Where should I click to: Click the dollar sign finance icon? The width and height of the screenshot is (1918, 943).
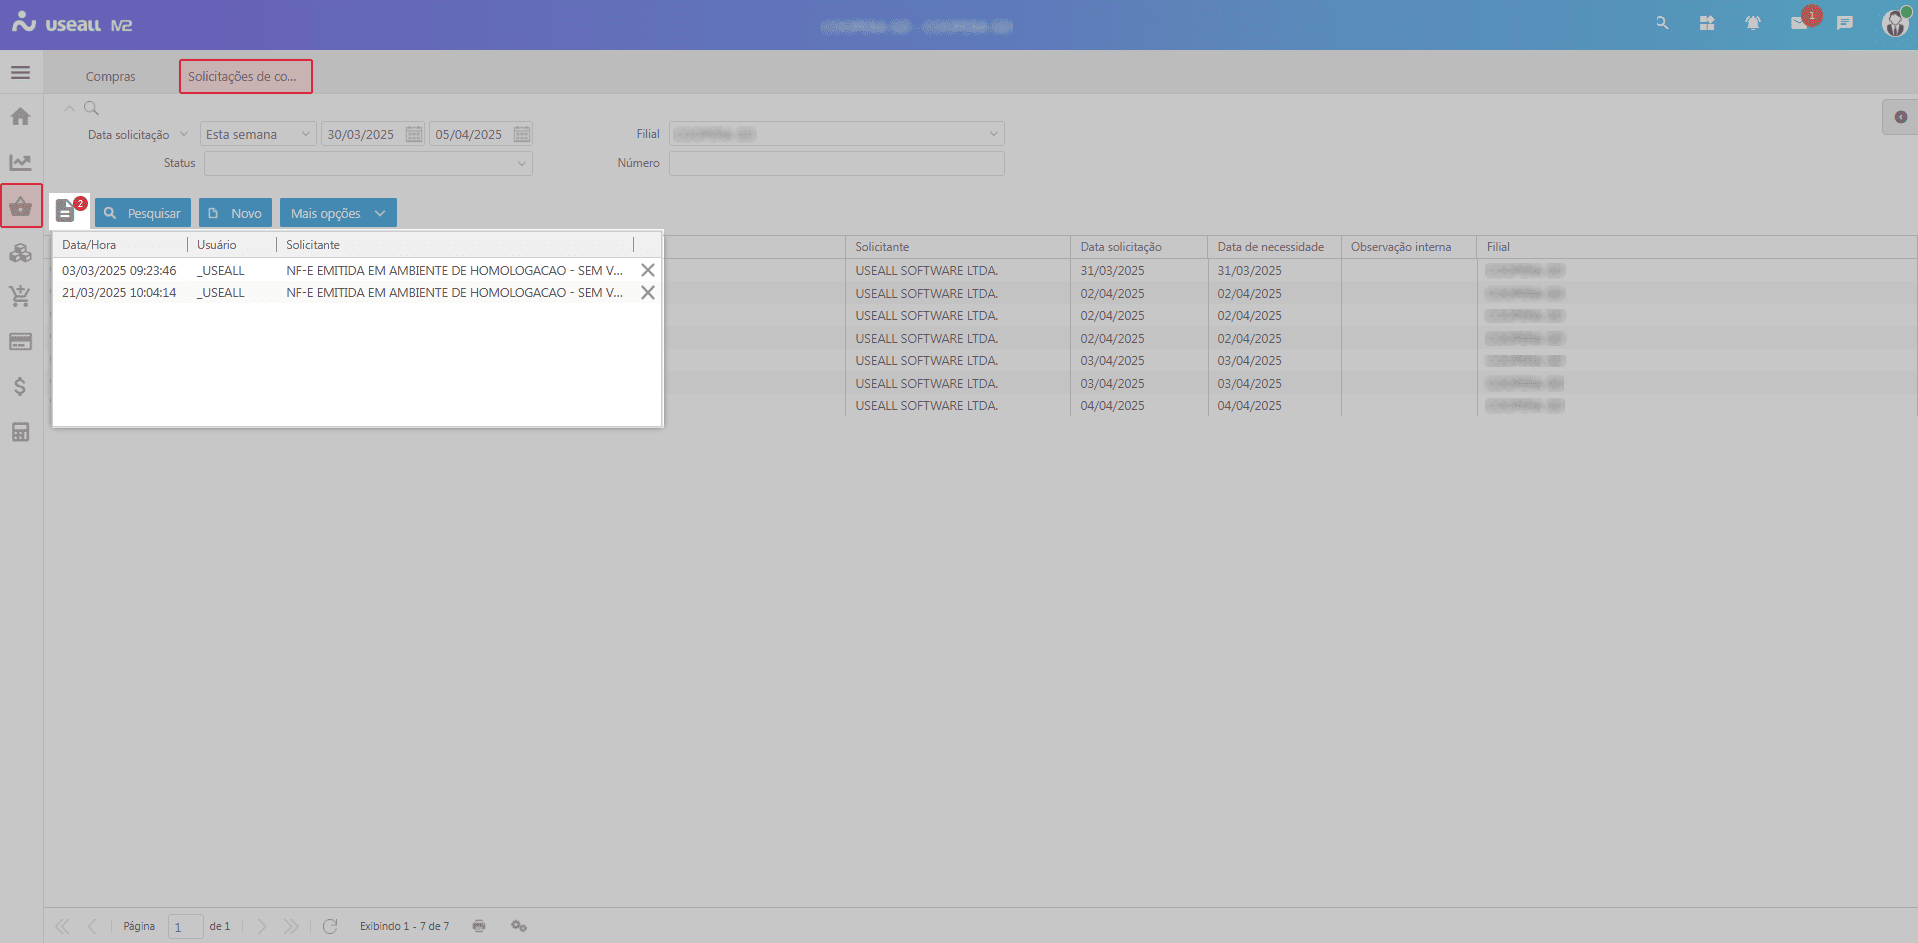(20, 387)
